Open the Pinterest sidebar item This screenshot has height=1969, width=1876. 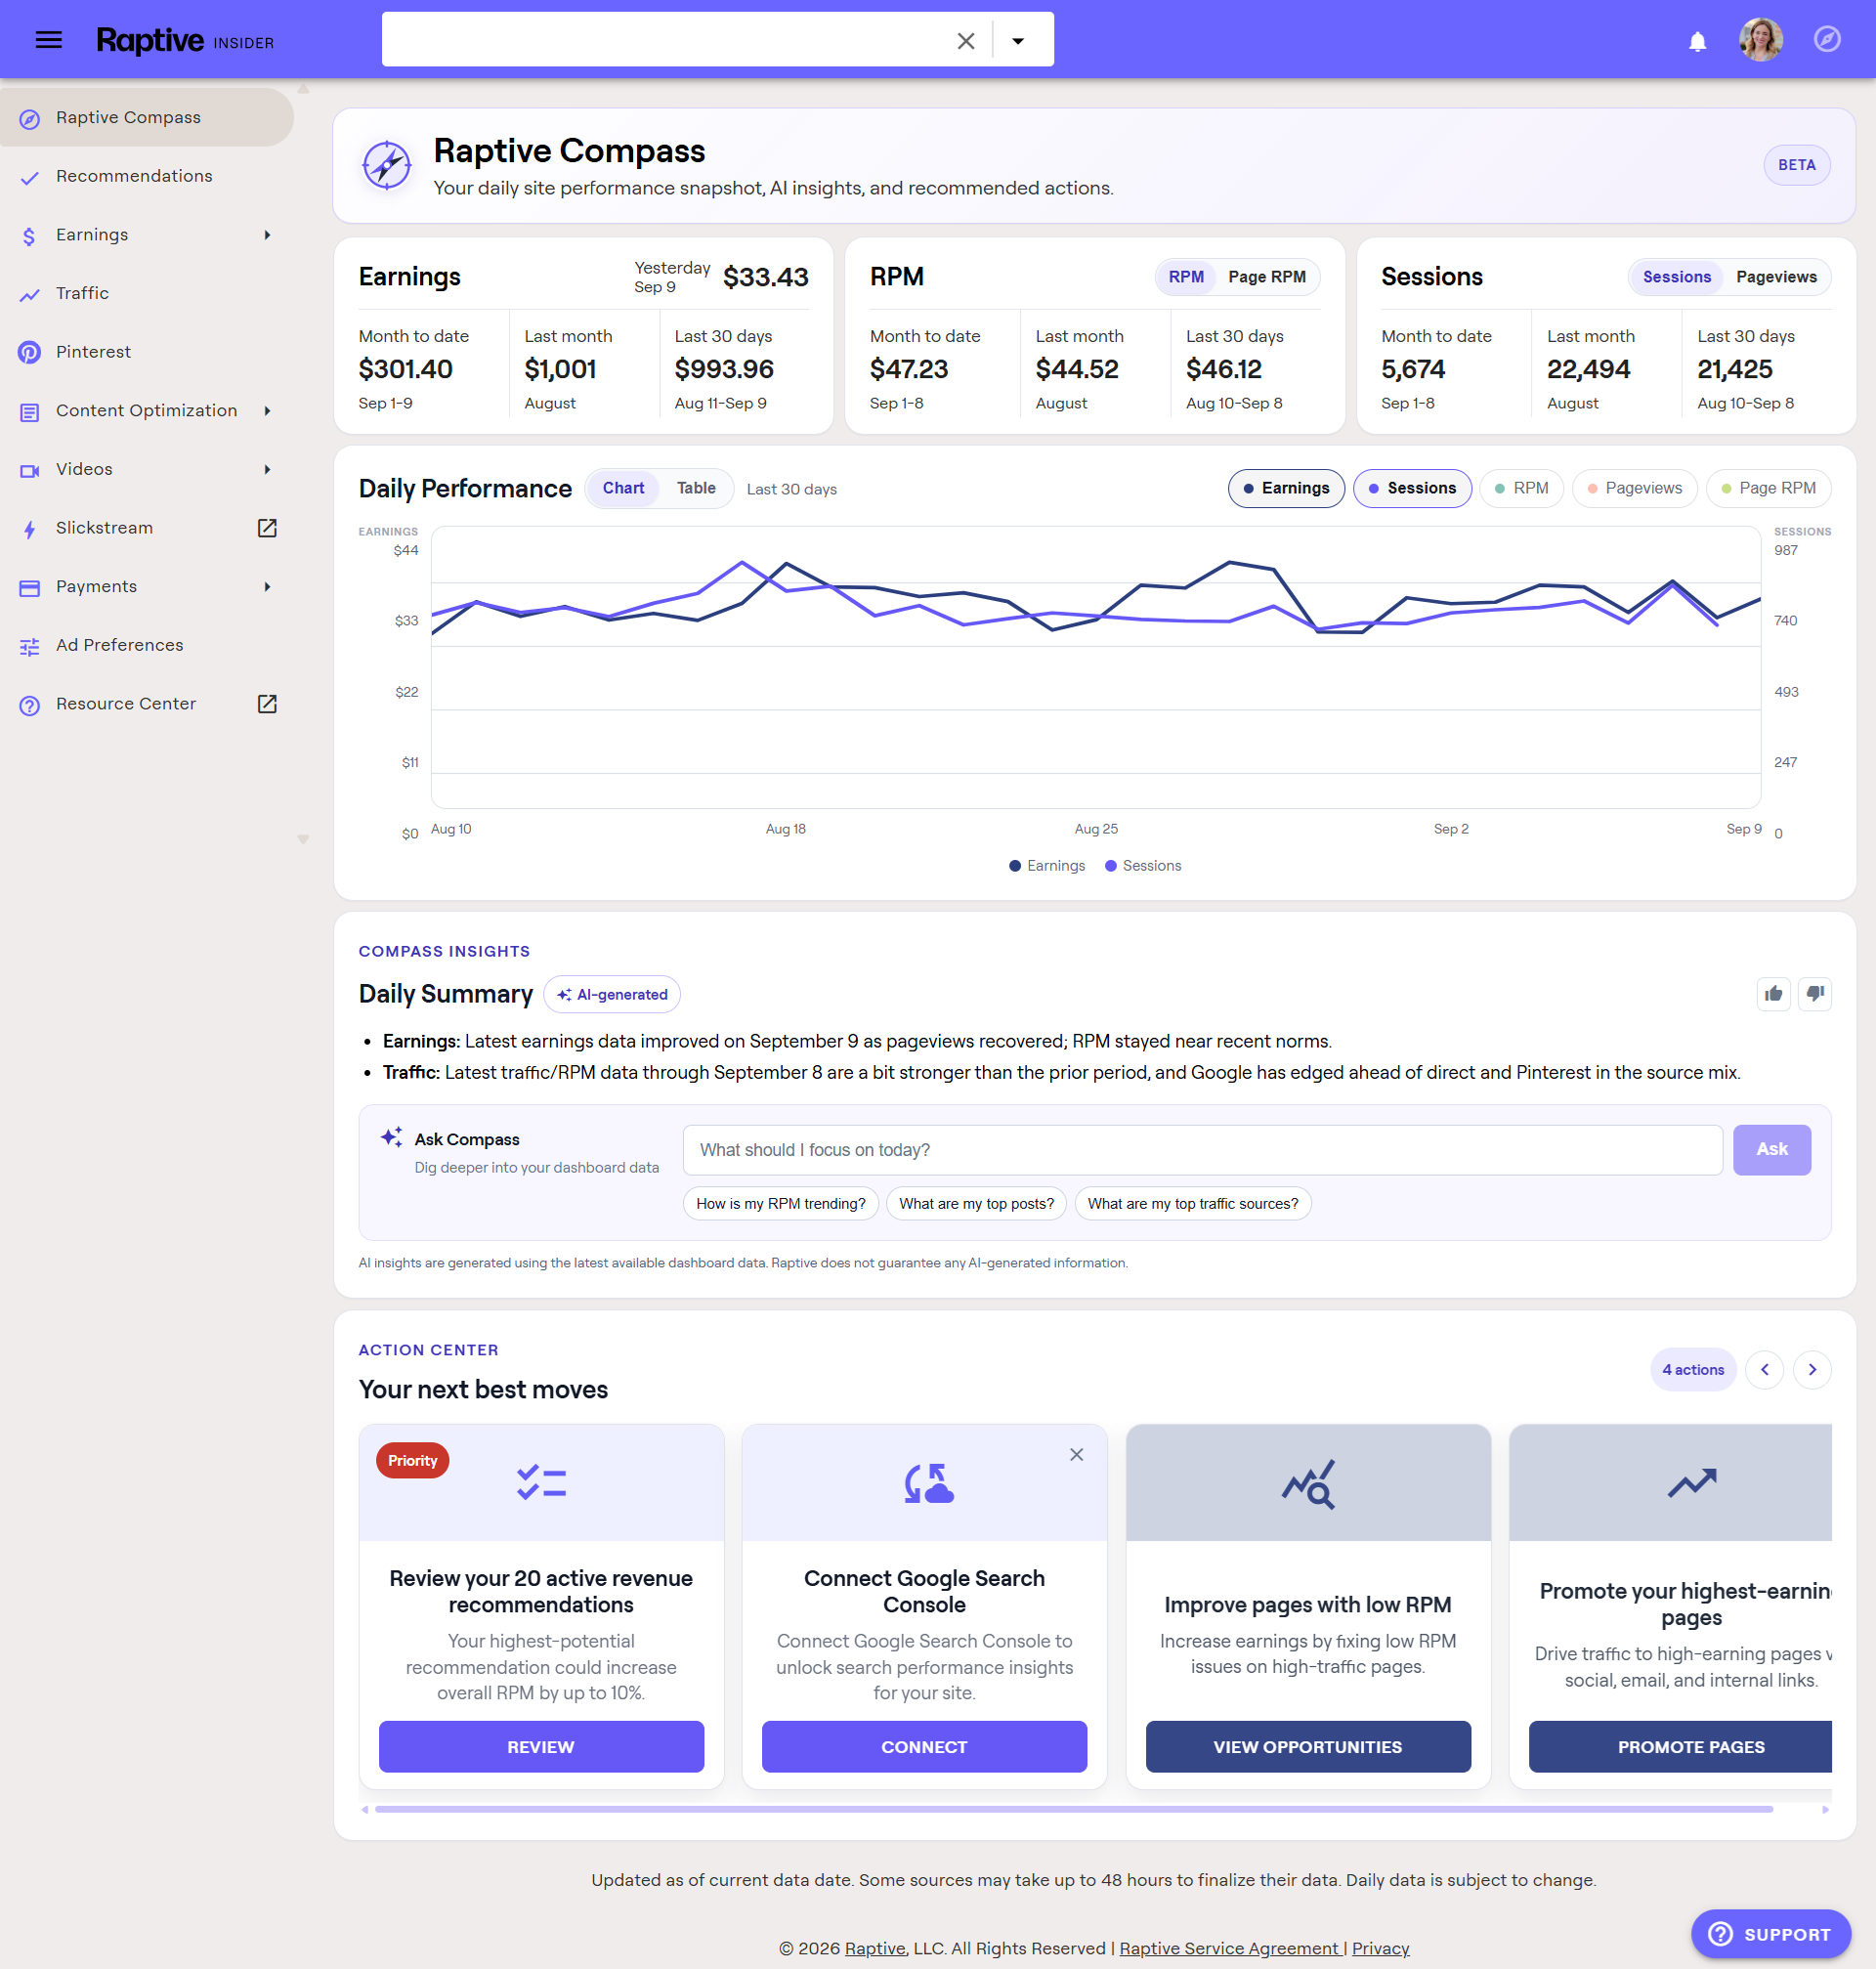(147, 352)
